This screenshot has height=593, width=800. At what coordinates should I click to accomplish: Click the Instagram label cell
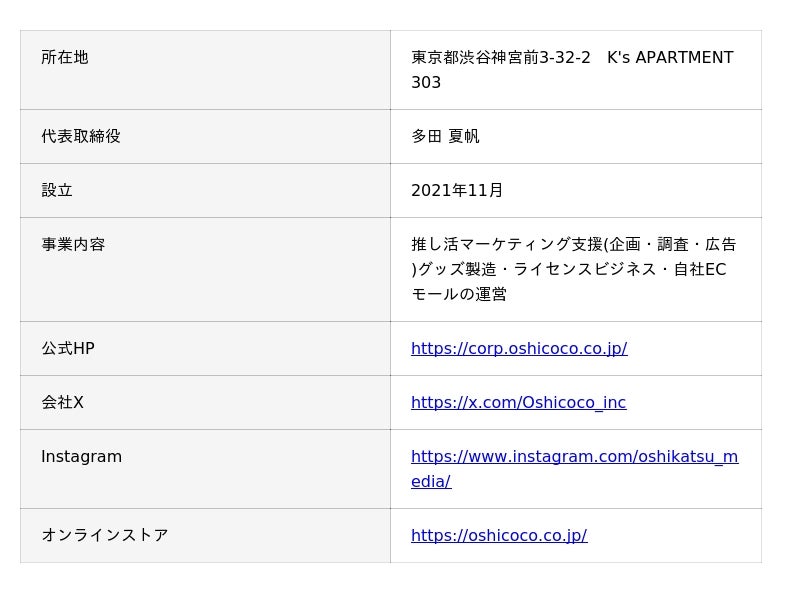point(81,457)
